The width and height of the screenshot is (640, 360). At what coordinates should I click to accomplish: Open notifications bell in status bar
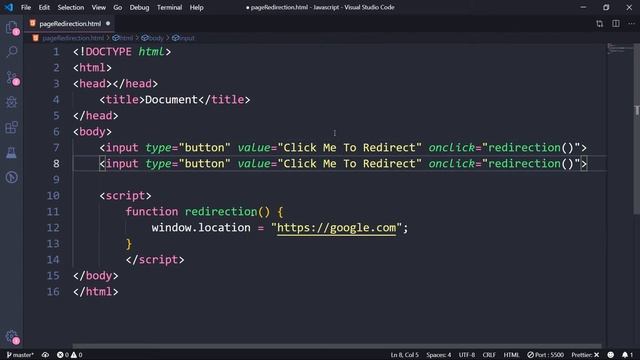point(628,355)
